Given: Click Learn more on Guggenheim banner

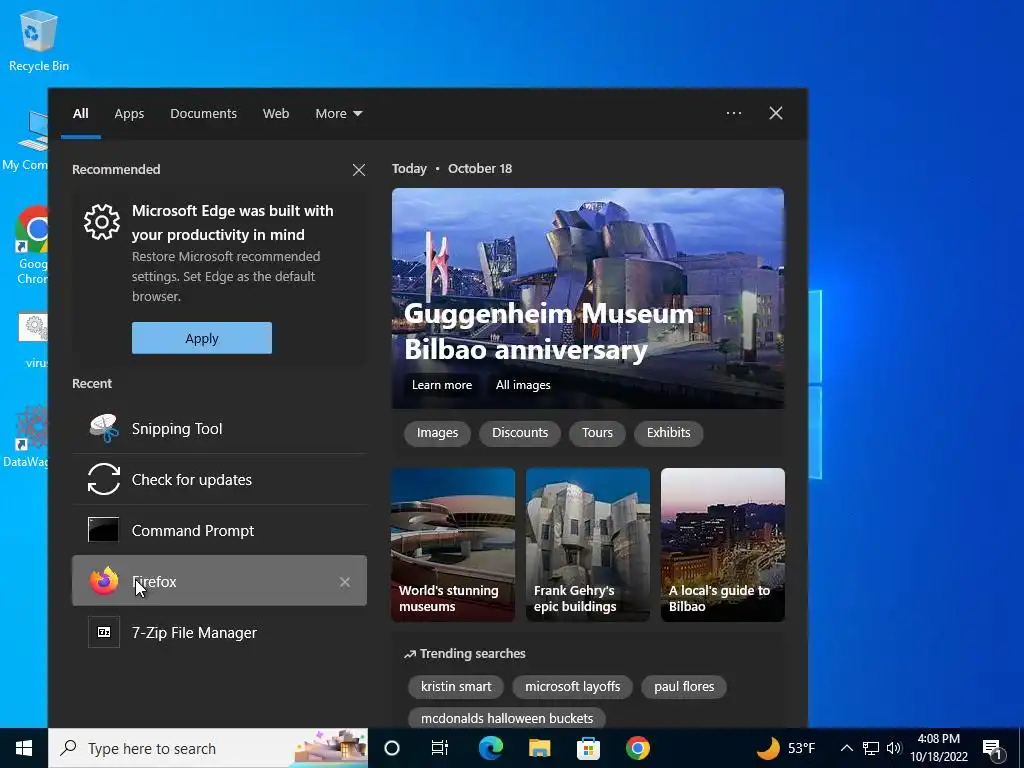Looking at the screenshot, I should point(441,385).
